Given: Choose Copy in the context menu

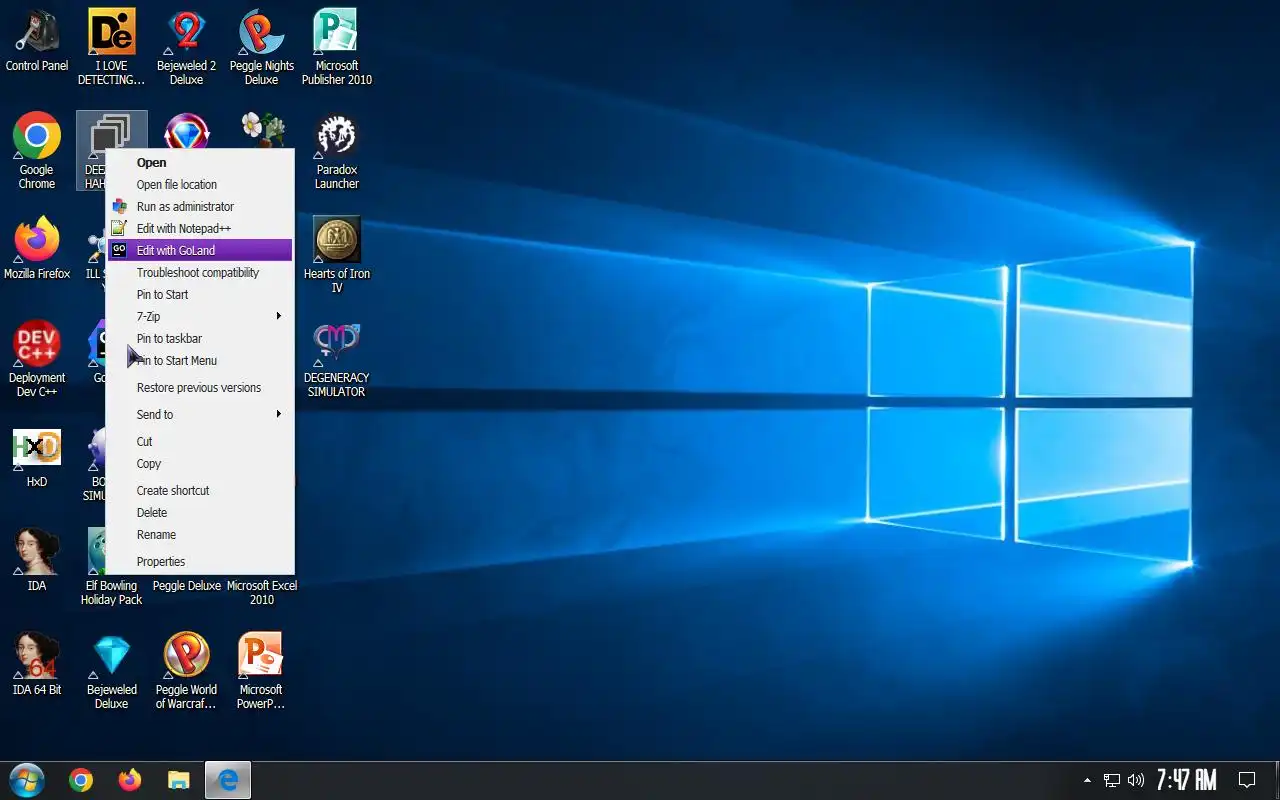Looking at the screenshot, I should [x=200, y=464].
